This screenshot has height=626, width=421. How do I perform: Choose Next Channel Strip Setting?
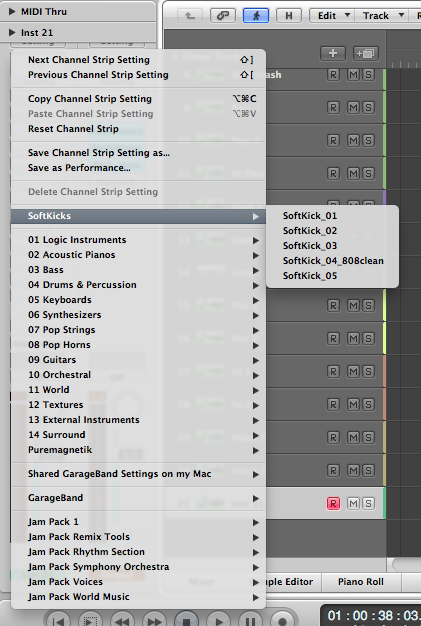click(x=138, y=60)
